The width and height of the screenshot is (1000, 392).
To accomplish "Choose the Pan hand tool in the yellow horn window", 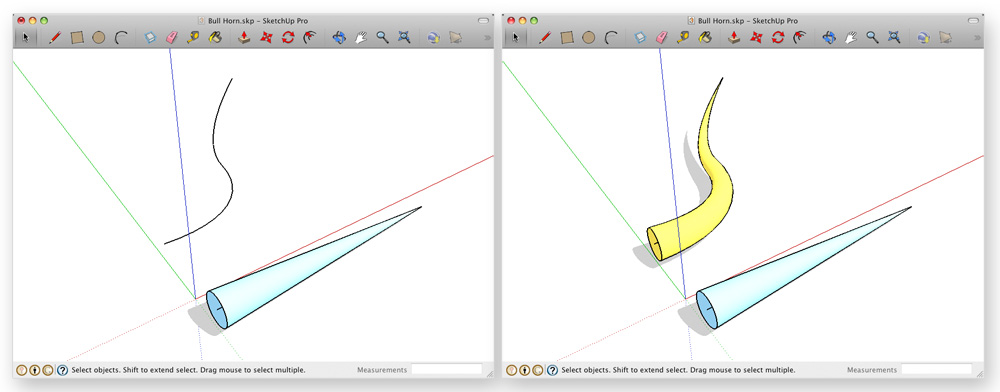I will pos(850,38).
